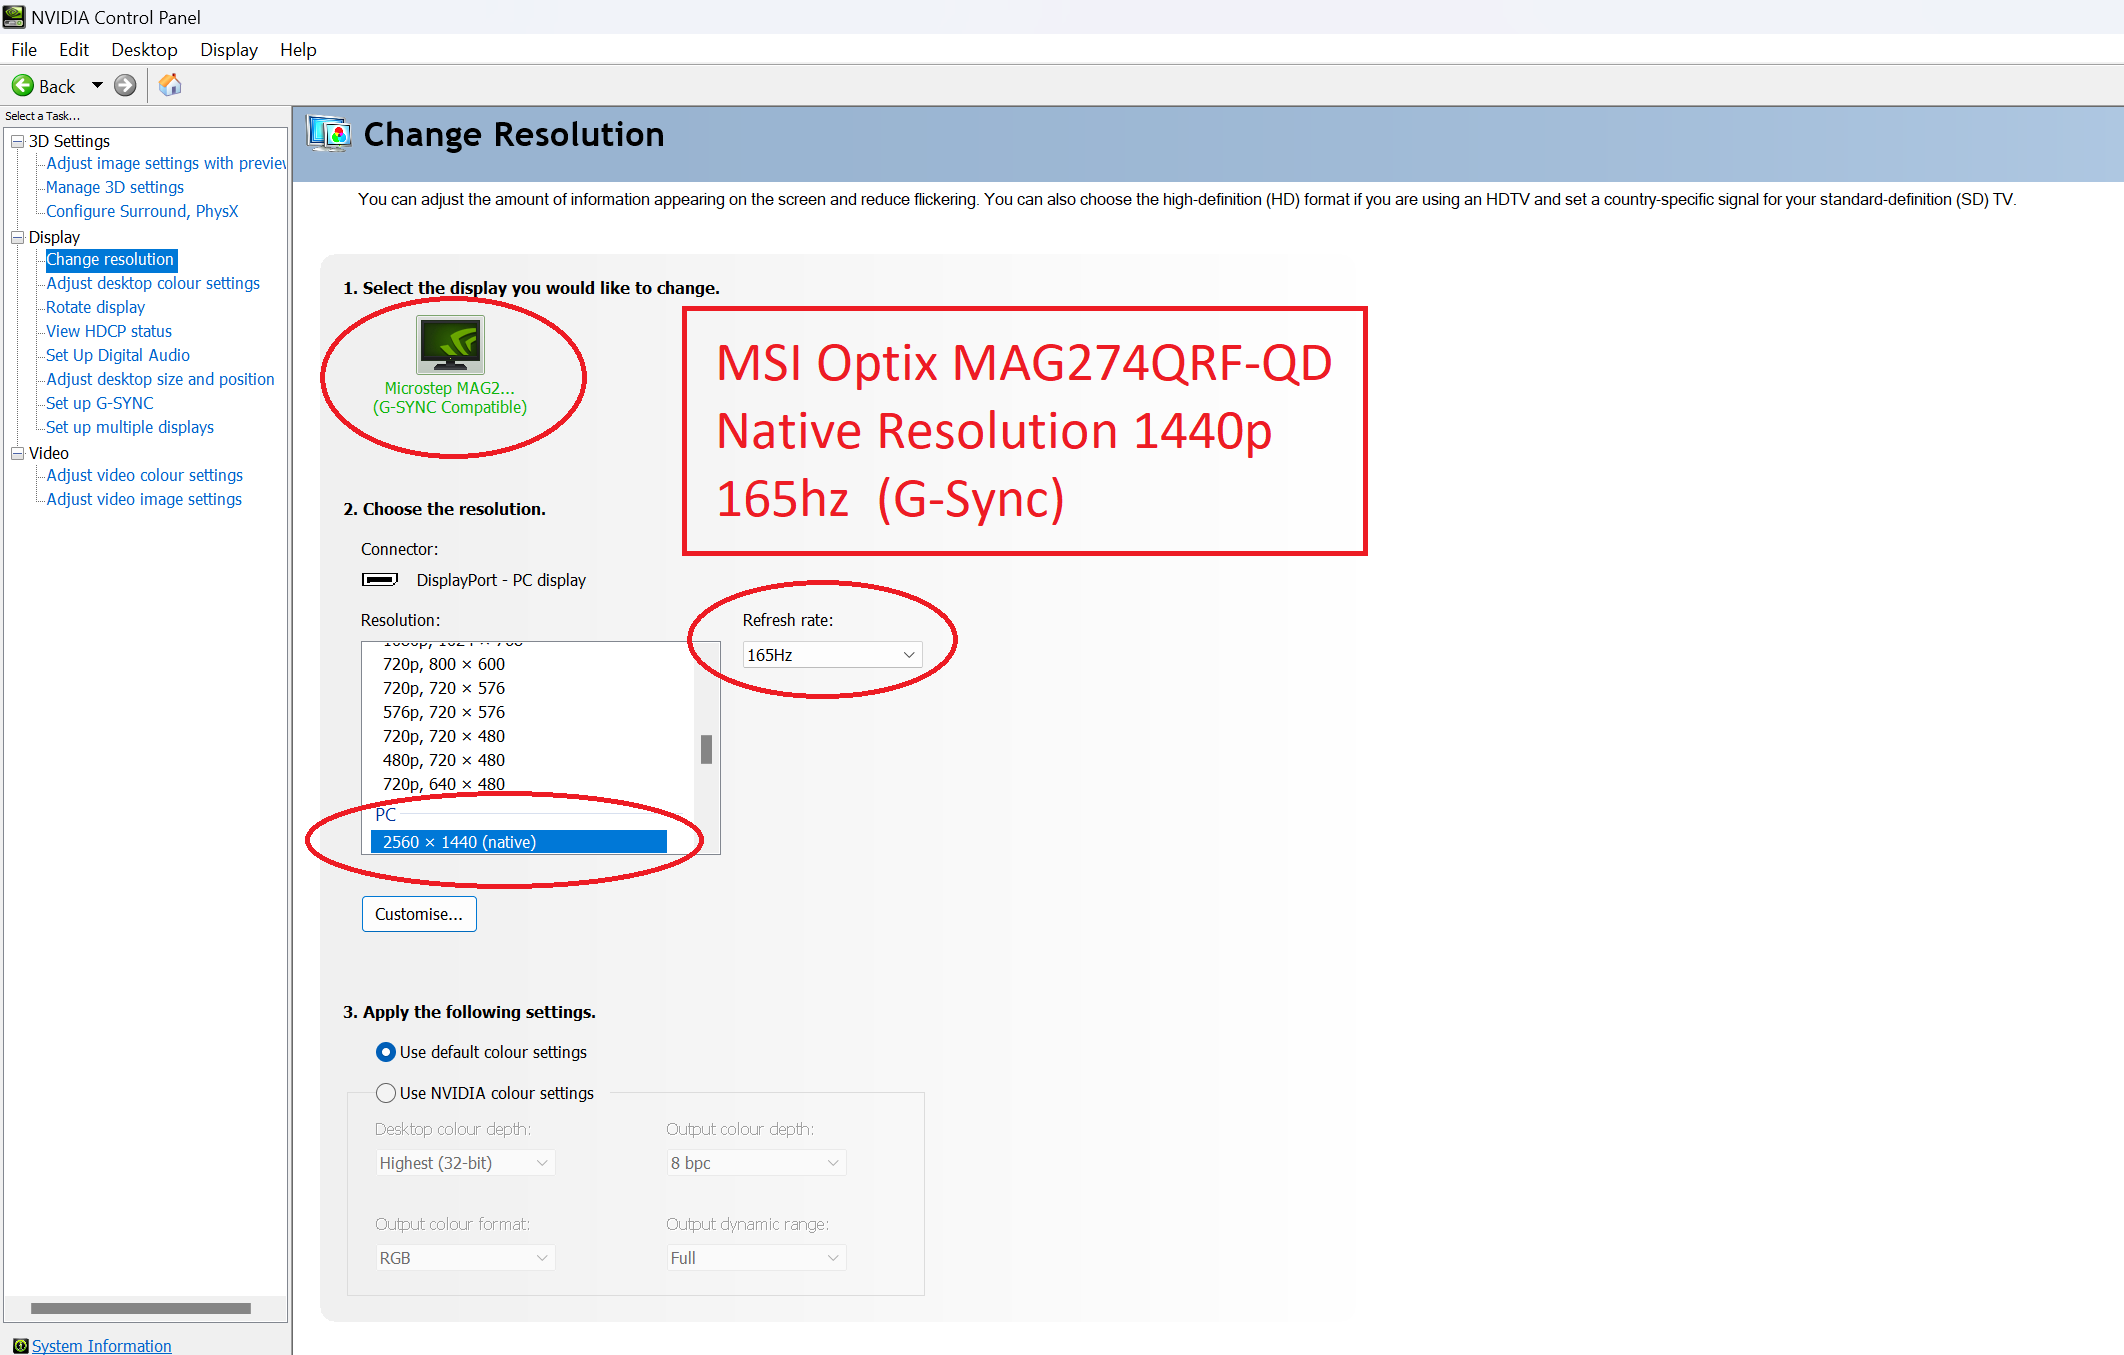Open System Information link
The image size is (2124, 1355).
click(x=101, y=1346)
